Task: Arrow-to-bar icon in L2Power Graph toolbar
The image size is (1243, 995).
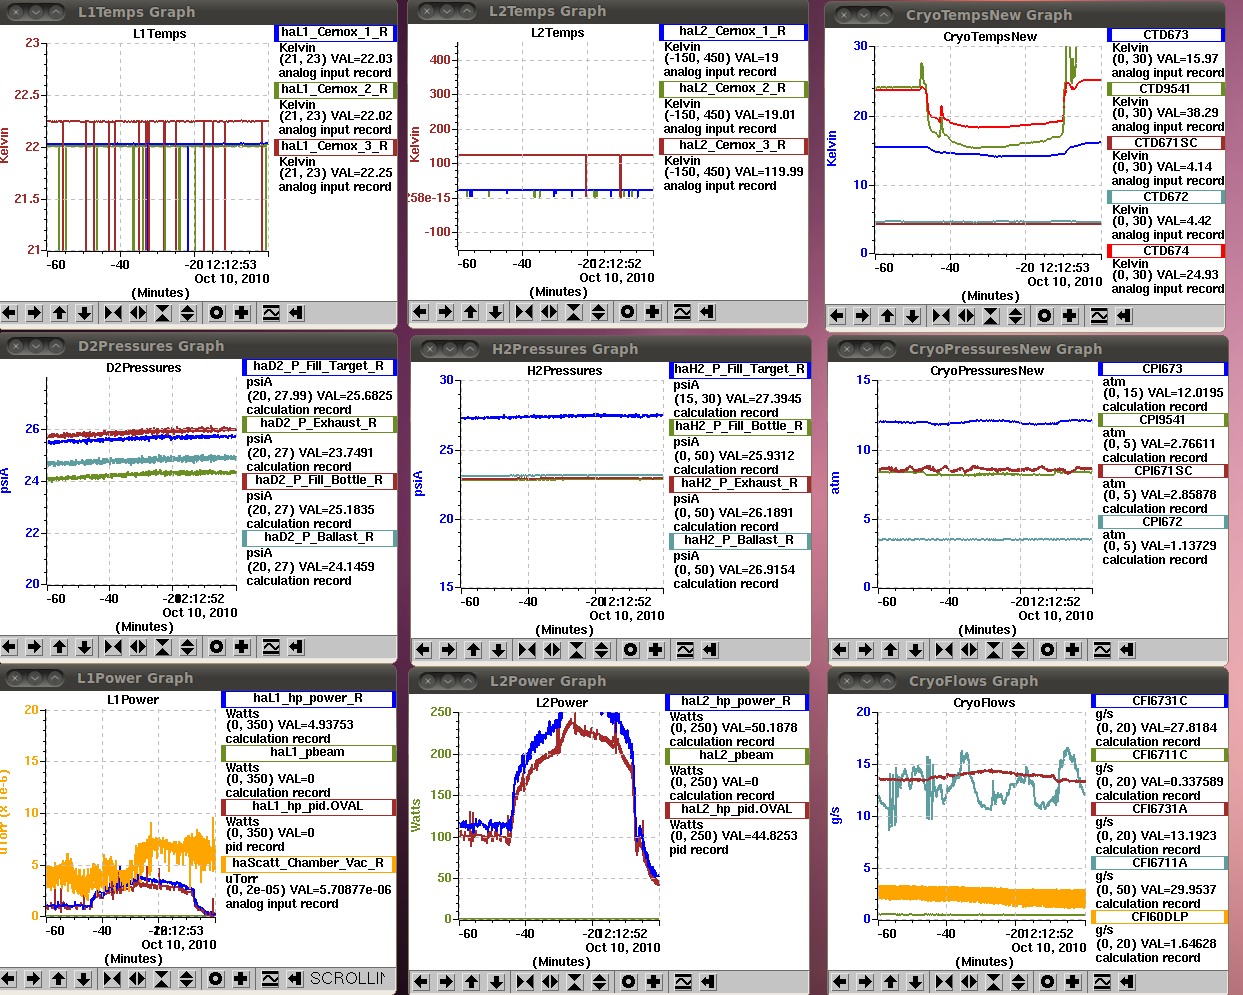Action: pos(708,982)
